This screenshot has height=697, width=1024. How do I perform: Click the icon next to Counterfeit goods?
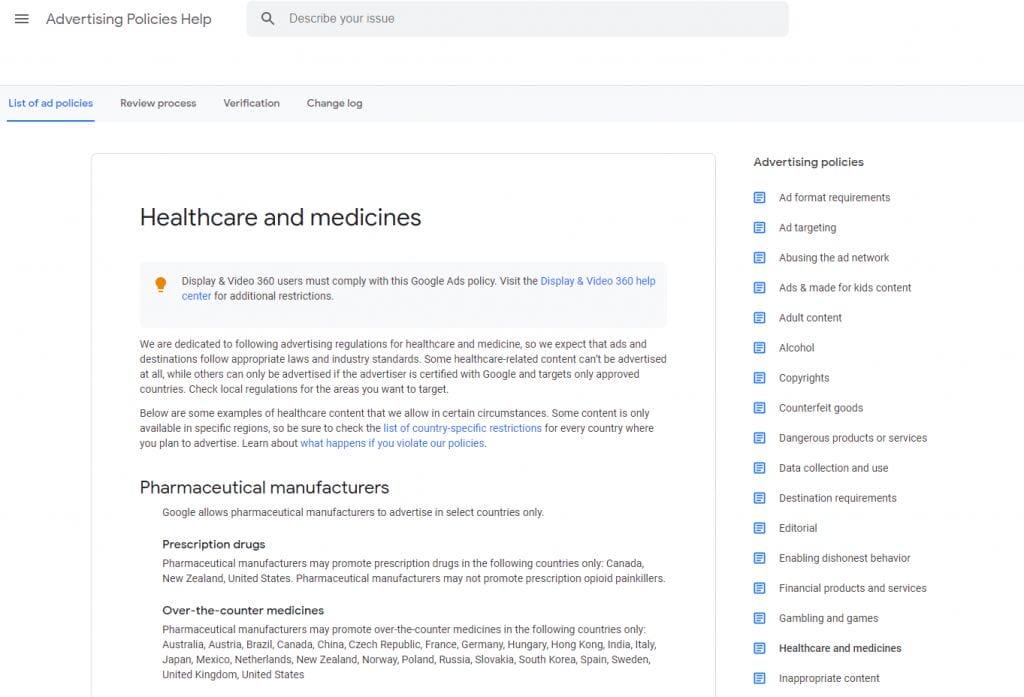761,407
